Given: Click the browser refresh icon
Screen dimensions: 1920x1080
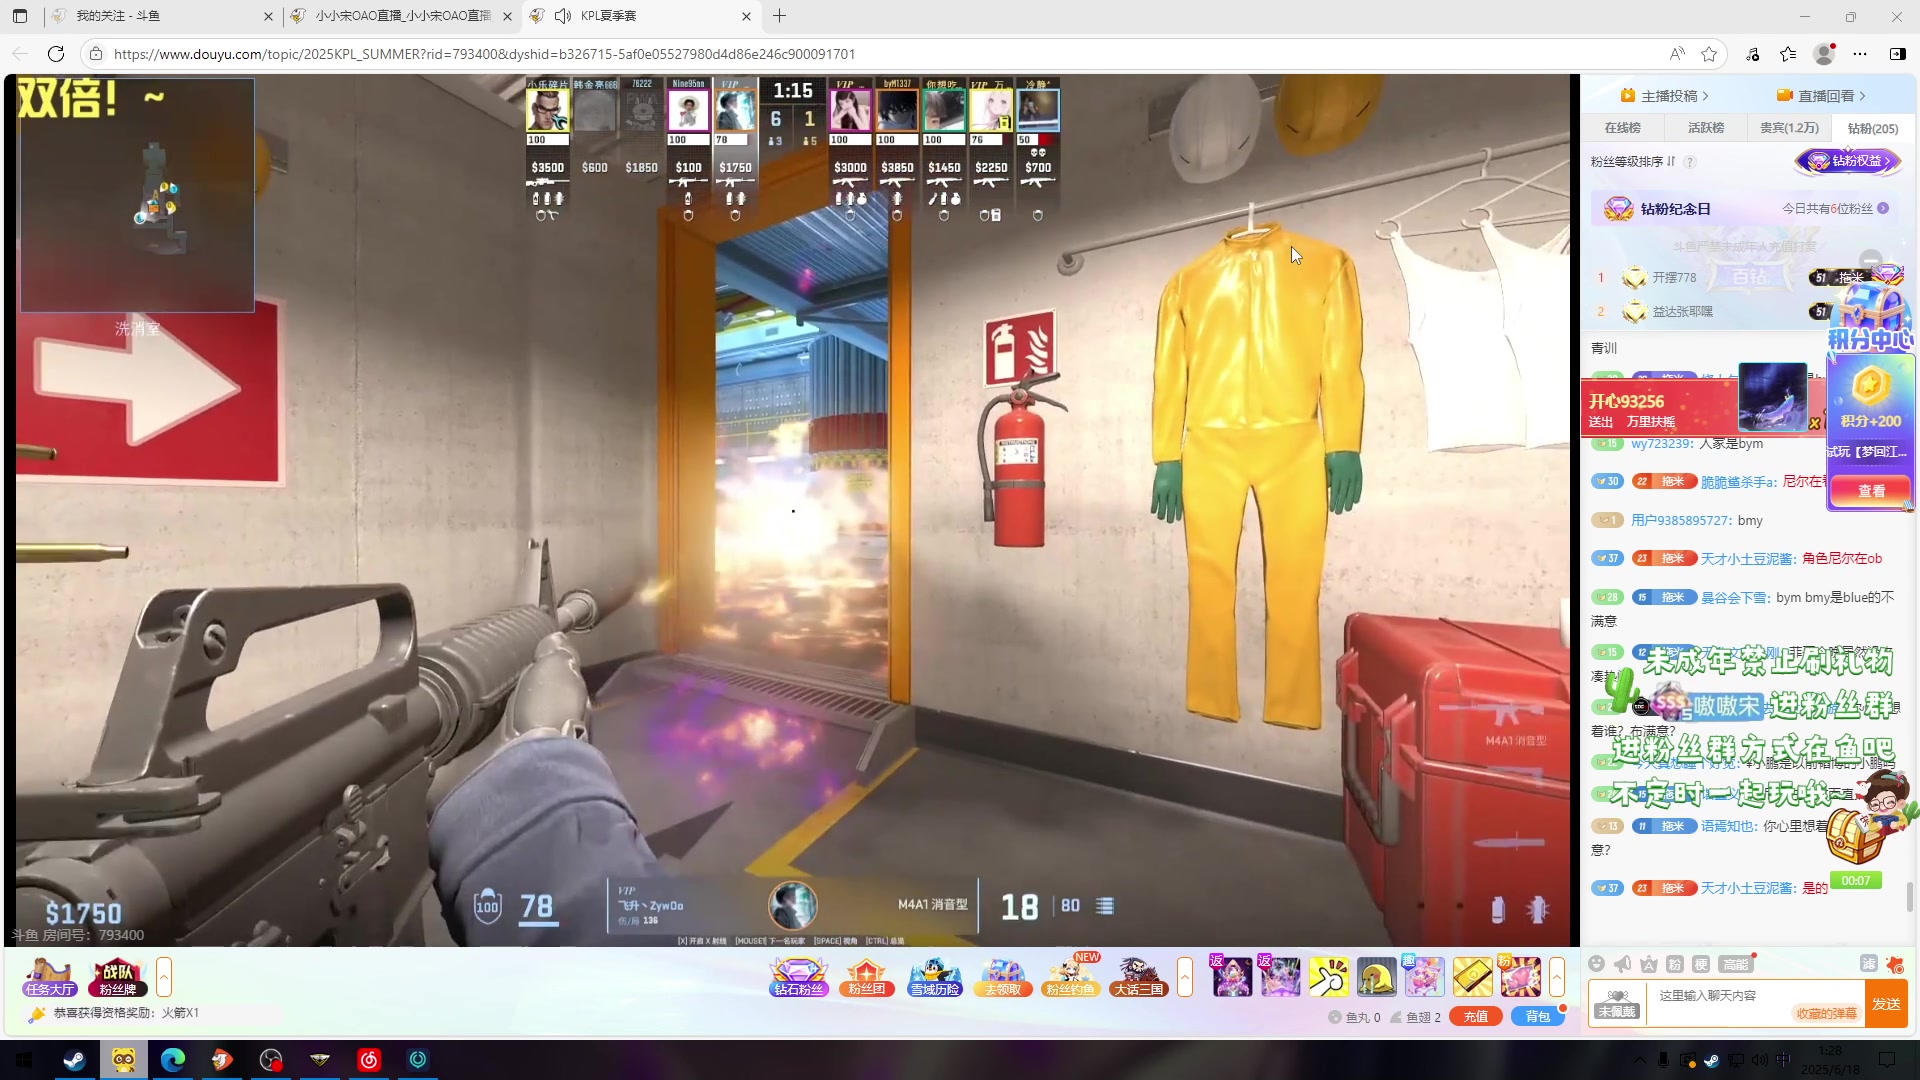Looking at the screenshot, I should coord(56,54).
